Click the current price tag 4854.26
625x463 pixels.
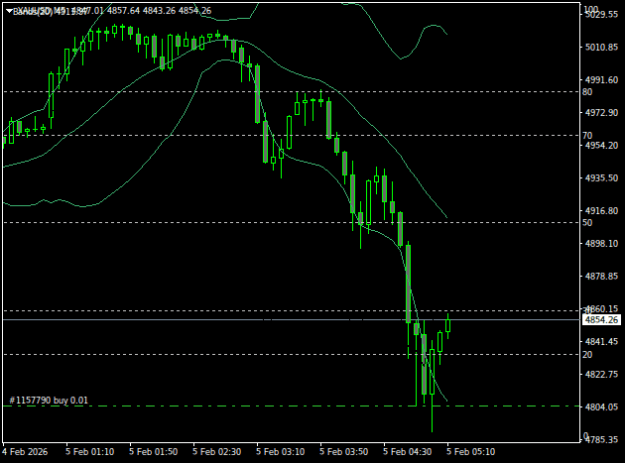[601, 320]
